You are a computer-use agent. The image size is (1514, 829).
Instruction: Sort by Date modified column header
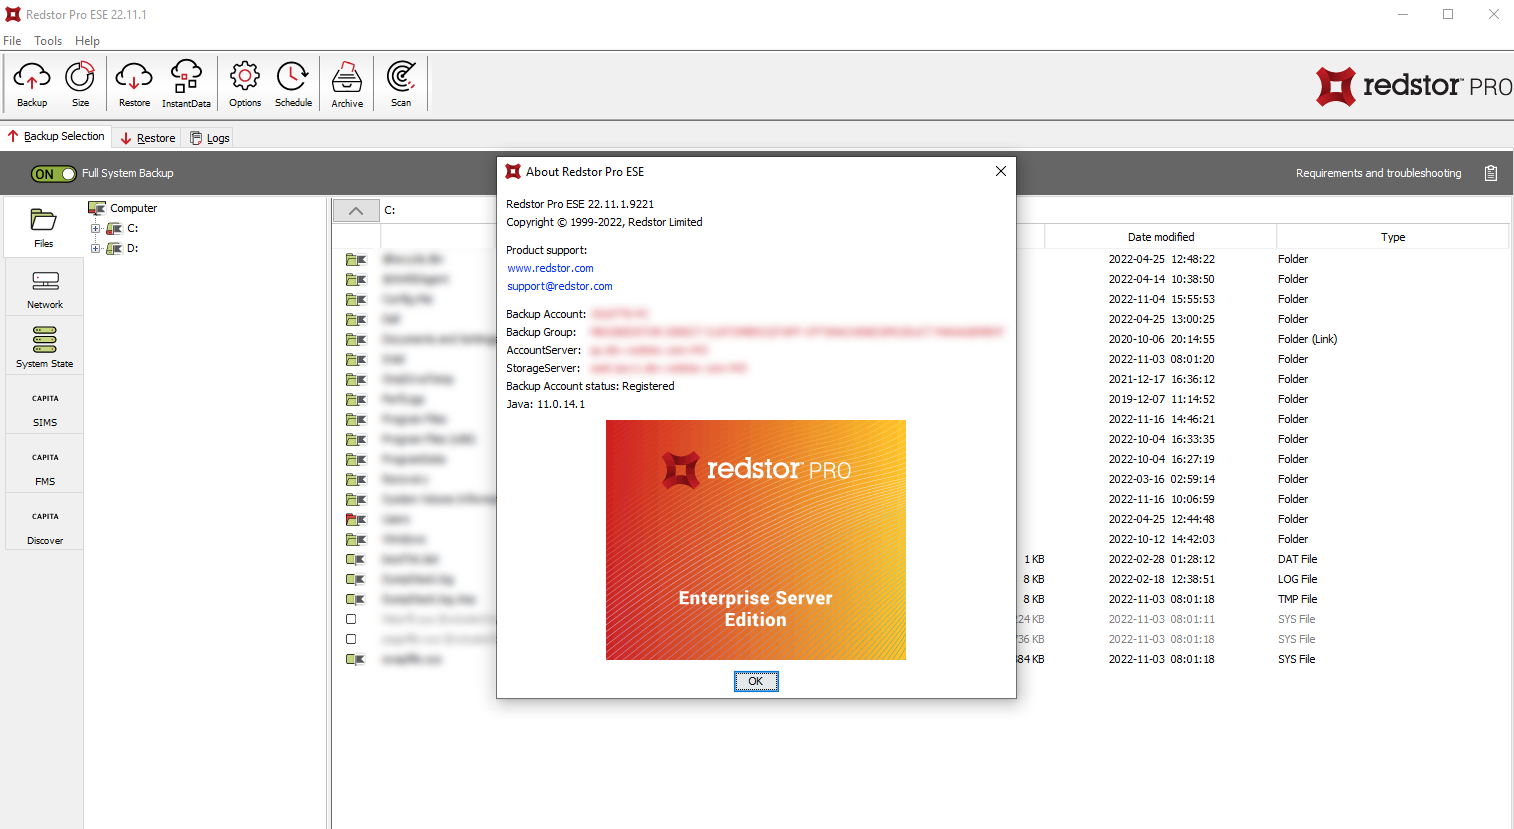1160,237
